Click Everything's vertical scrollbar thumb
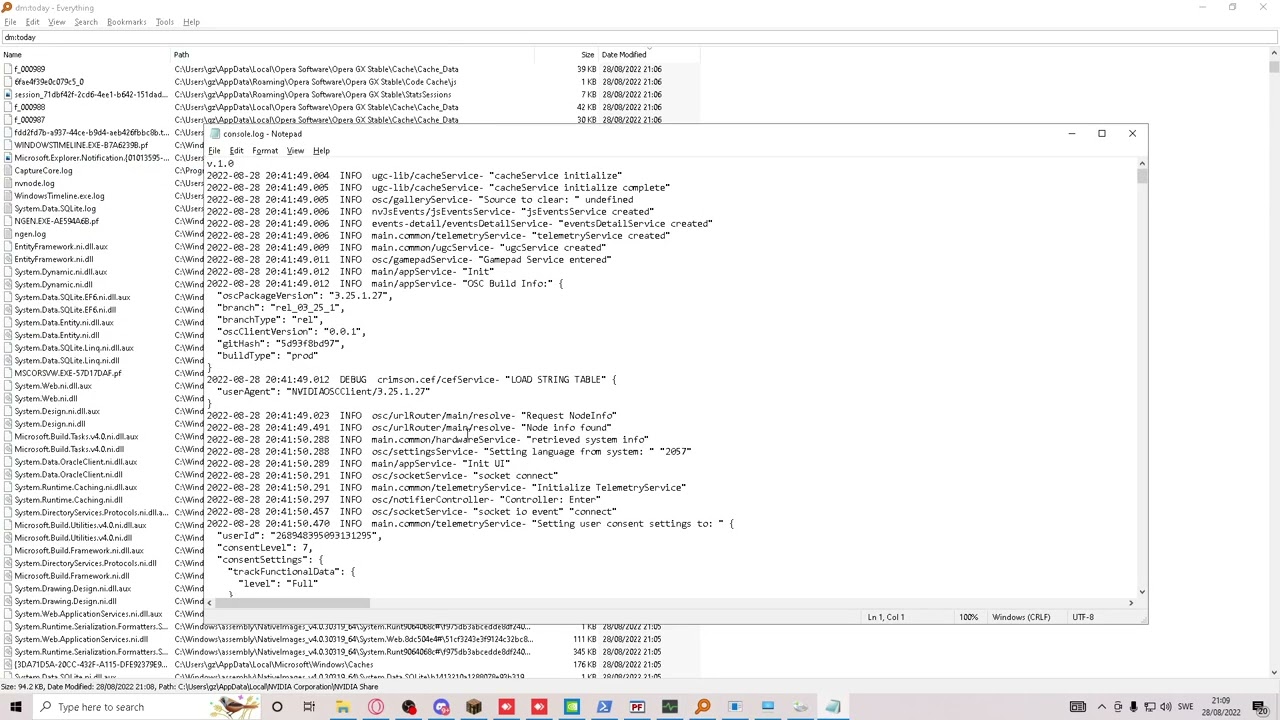This screenshot has height=720, width=1280. pyautogui.click(x=1274, y=67)
